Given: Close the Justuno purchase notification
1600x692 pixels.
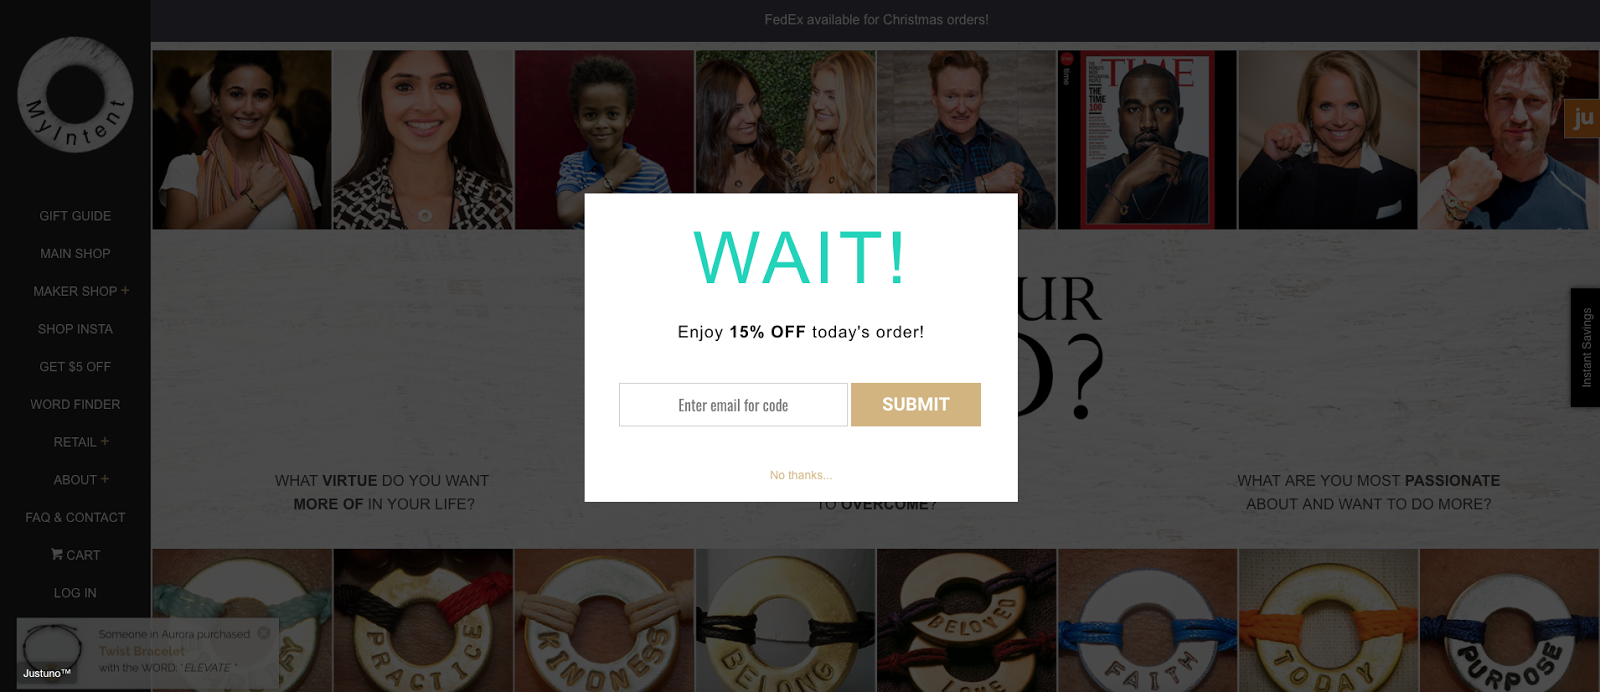Looking at the screenshot, I should coord(264,633).
